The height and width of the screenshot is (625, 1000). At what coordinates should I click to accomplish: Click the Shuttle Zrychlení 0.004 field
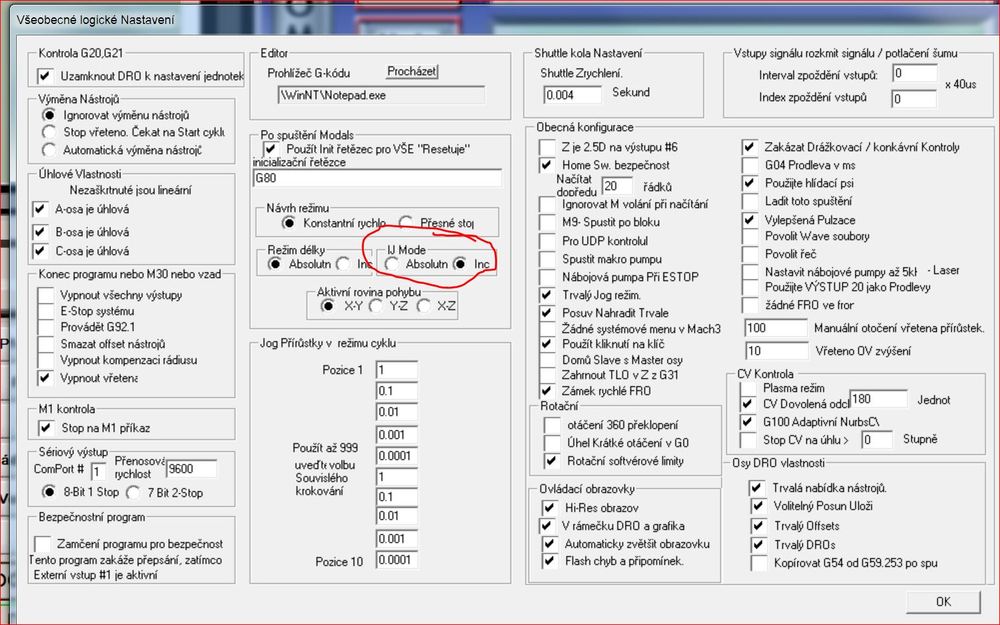pyautogui.click(x=573, y=95)
